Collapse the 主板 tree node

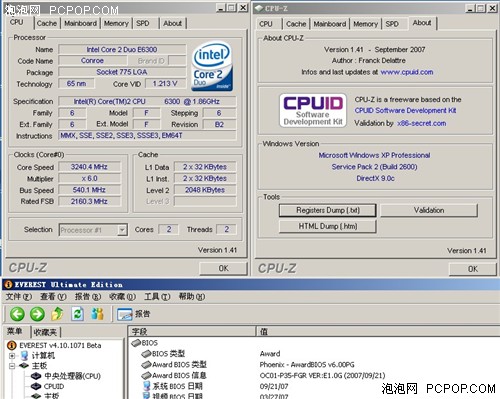pos(12,366)
